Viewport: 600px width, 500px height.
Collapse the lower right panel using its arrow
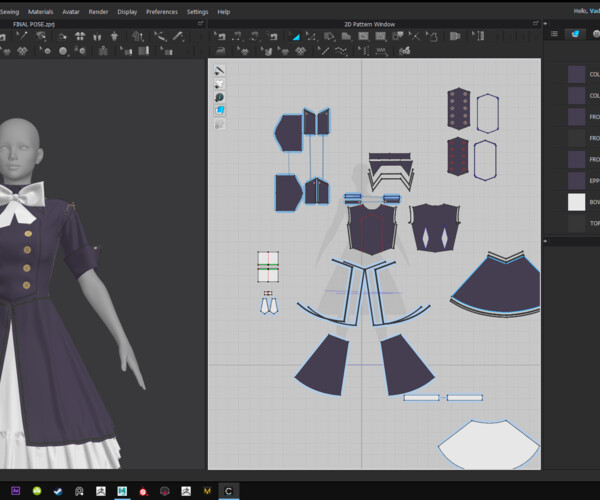pos(545,241)
